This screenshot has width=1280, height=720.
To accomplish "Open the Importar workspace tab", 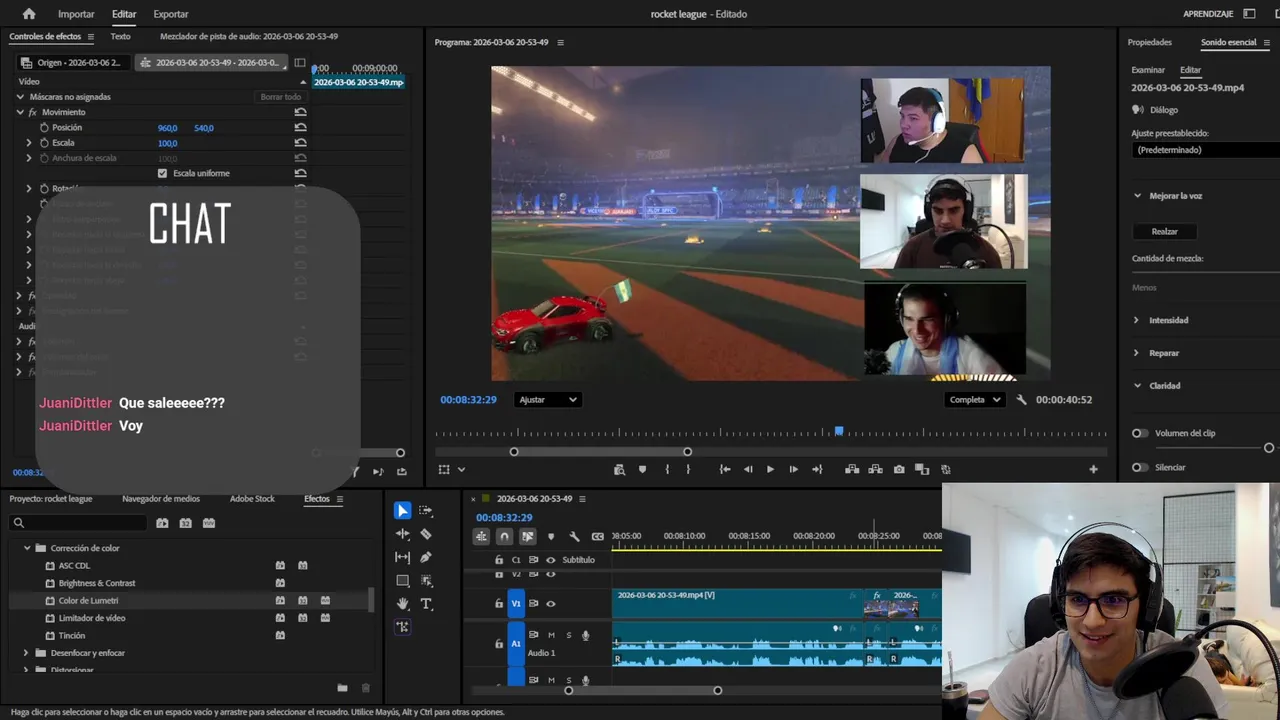I will click(x=76, y=14).
